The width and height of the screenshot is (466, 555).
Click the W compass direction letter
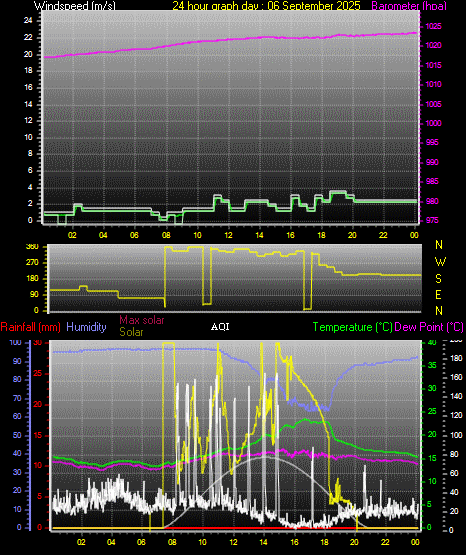coord(440,262)
